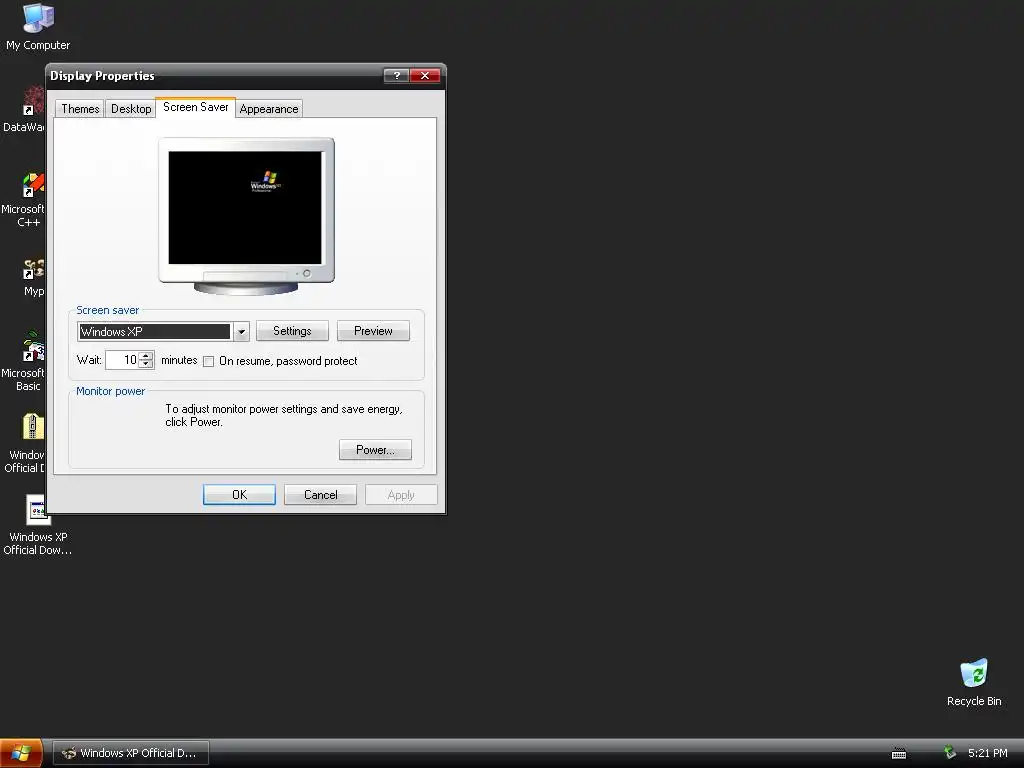Viewport: 1024px width, 768px height.
Task: Open the screen saver dropdown list
Action: [241, 332]
